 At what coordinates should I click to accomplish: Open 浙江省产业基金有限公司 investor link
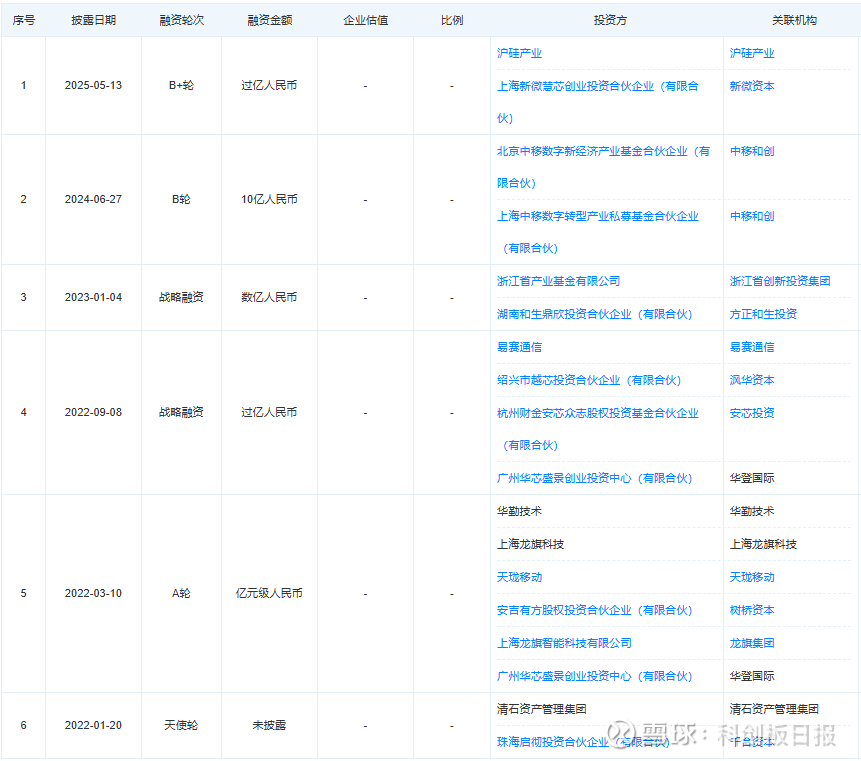(558, 281)
